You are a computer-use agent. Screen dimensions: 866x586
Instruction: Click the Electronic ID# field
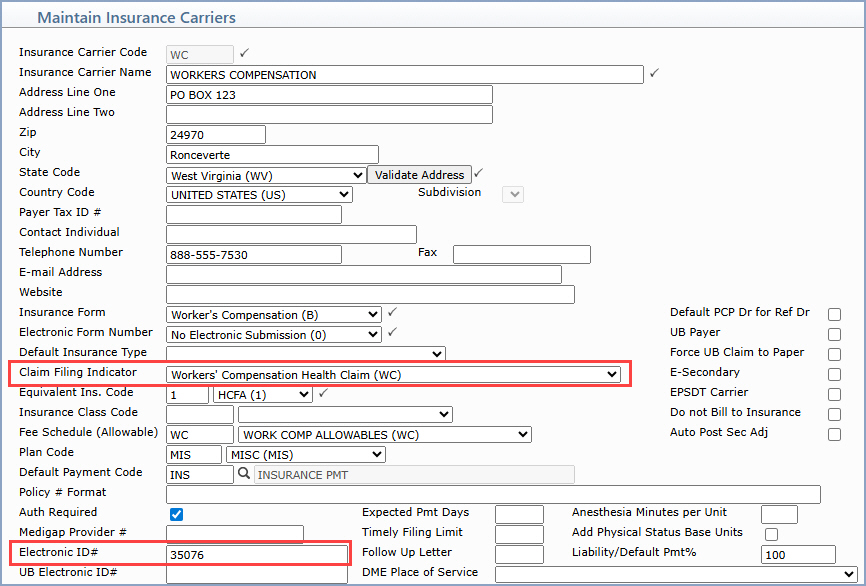pos(257,554)
